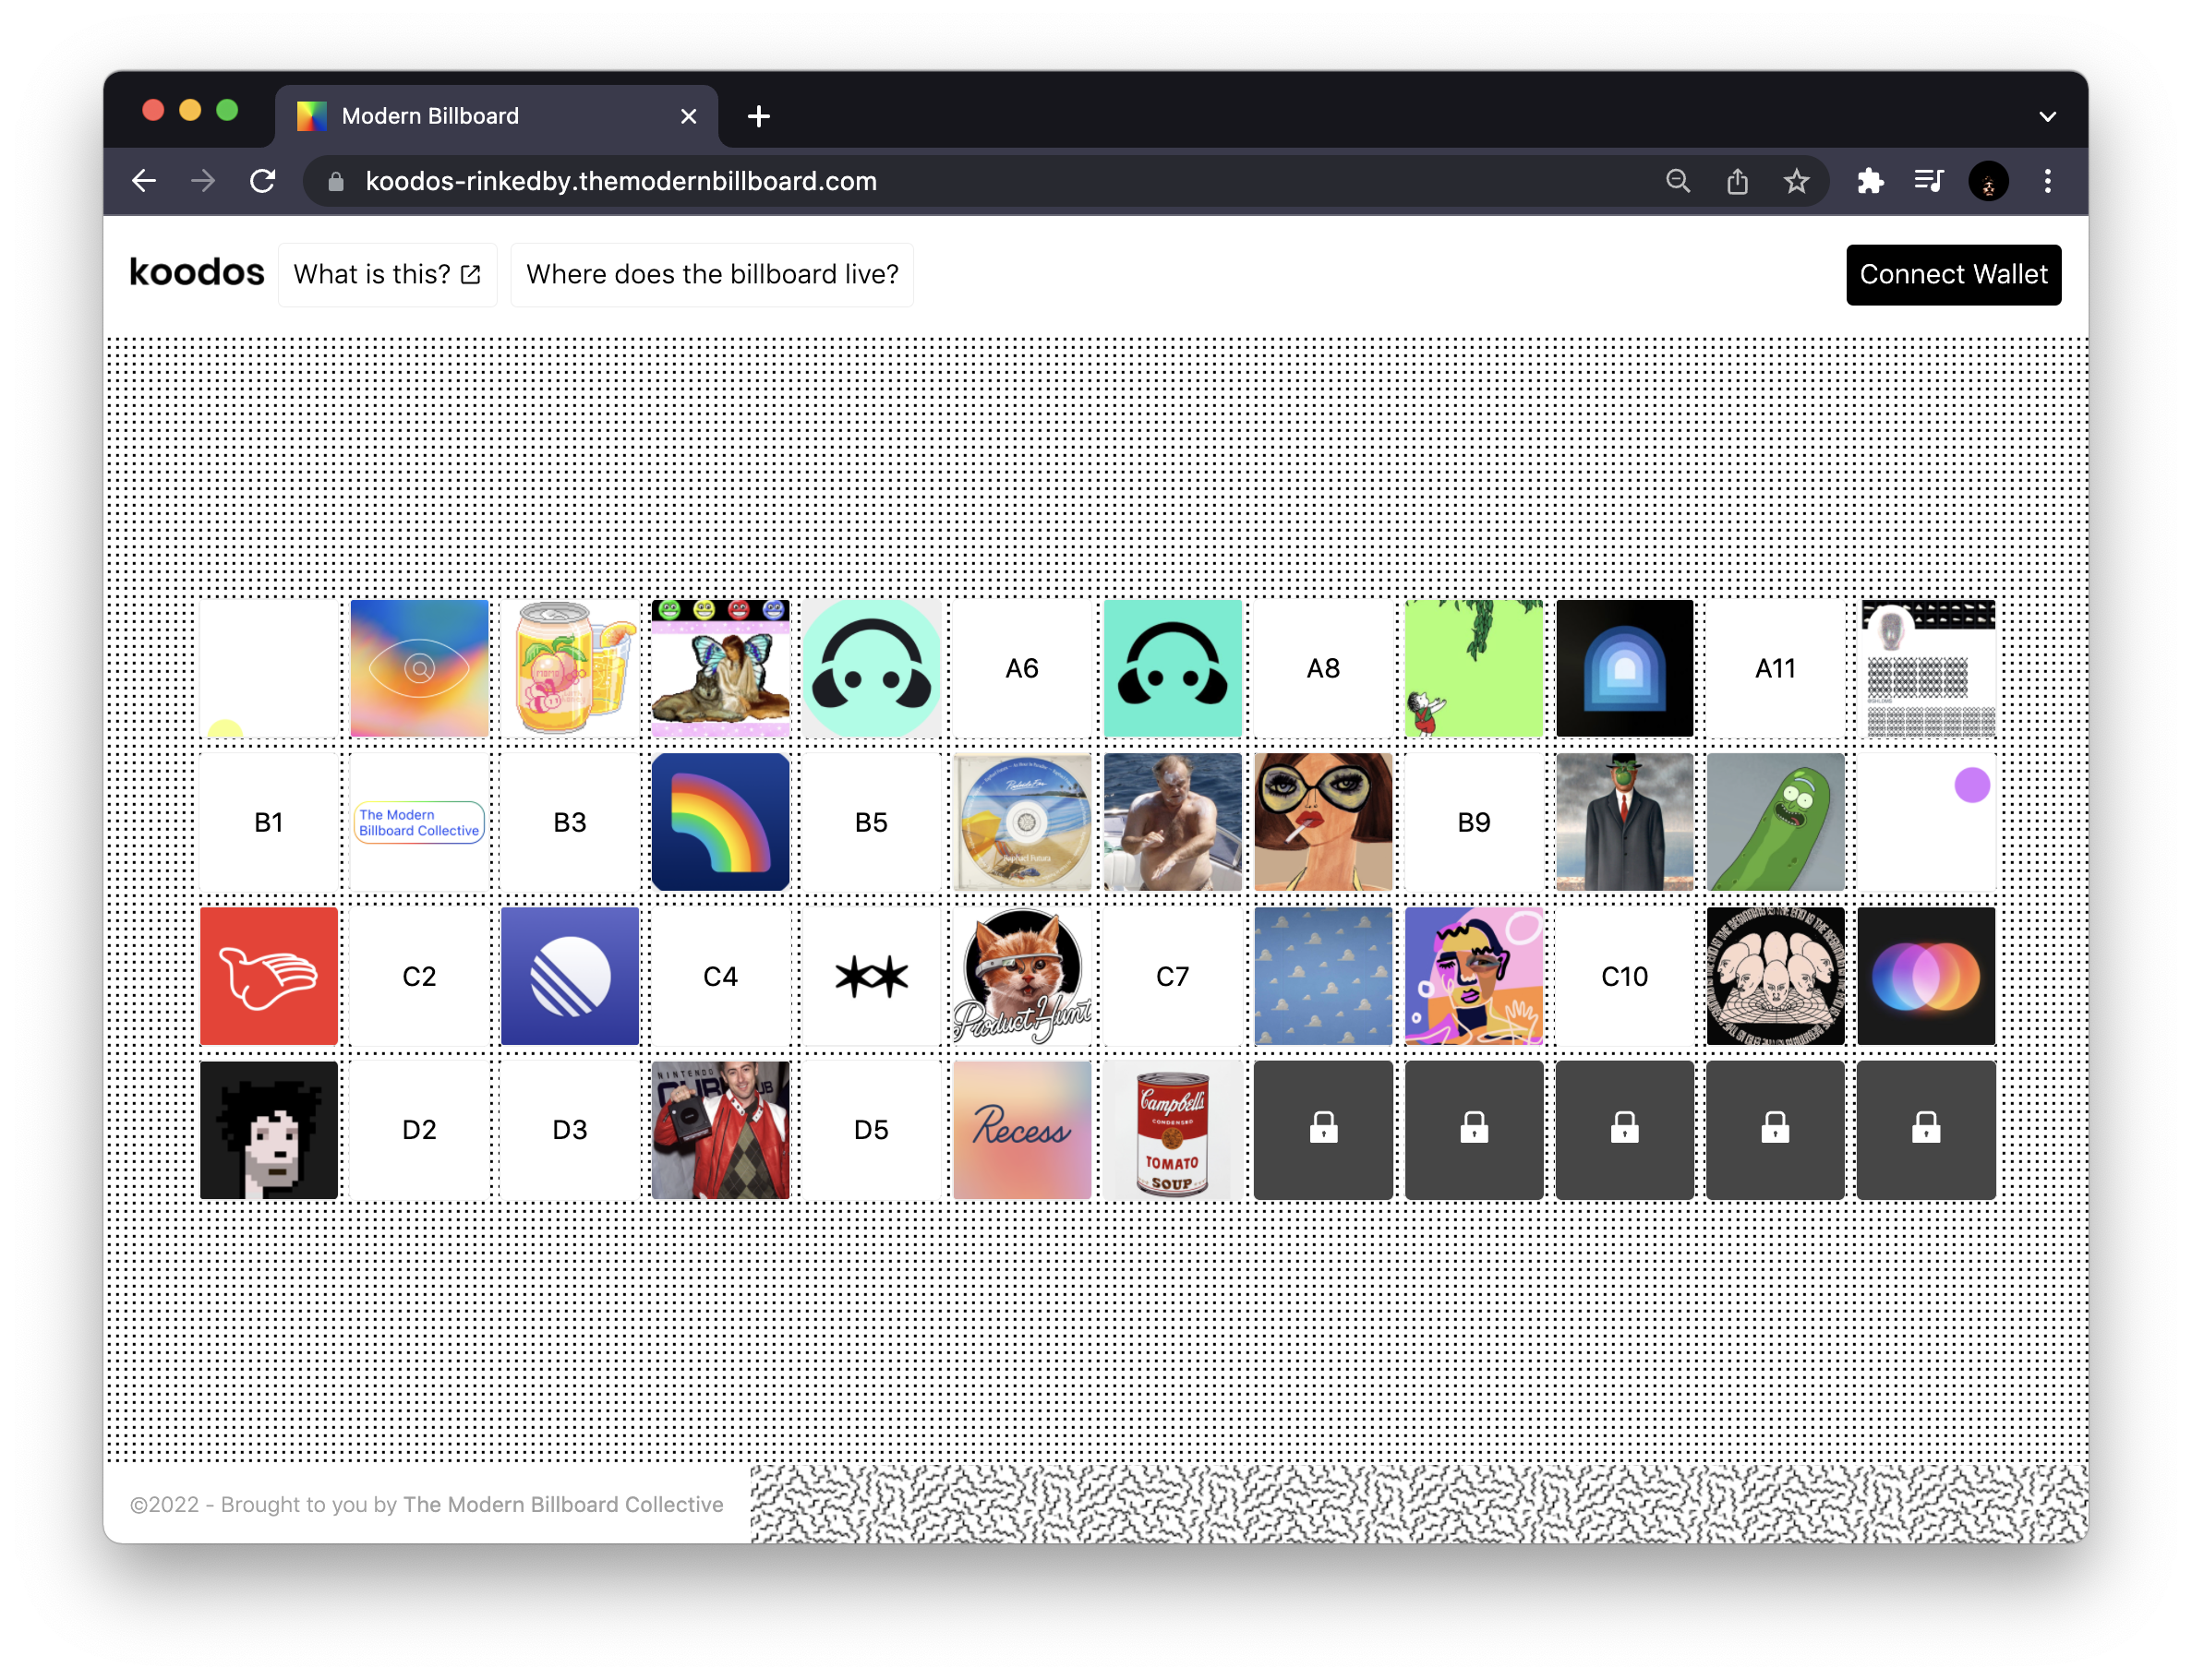Image resolution: width=2192 pixels, height=1680 pixels.
Task: Click the last locked billboard tile
Action: [x=1925, y=1130]
